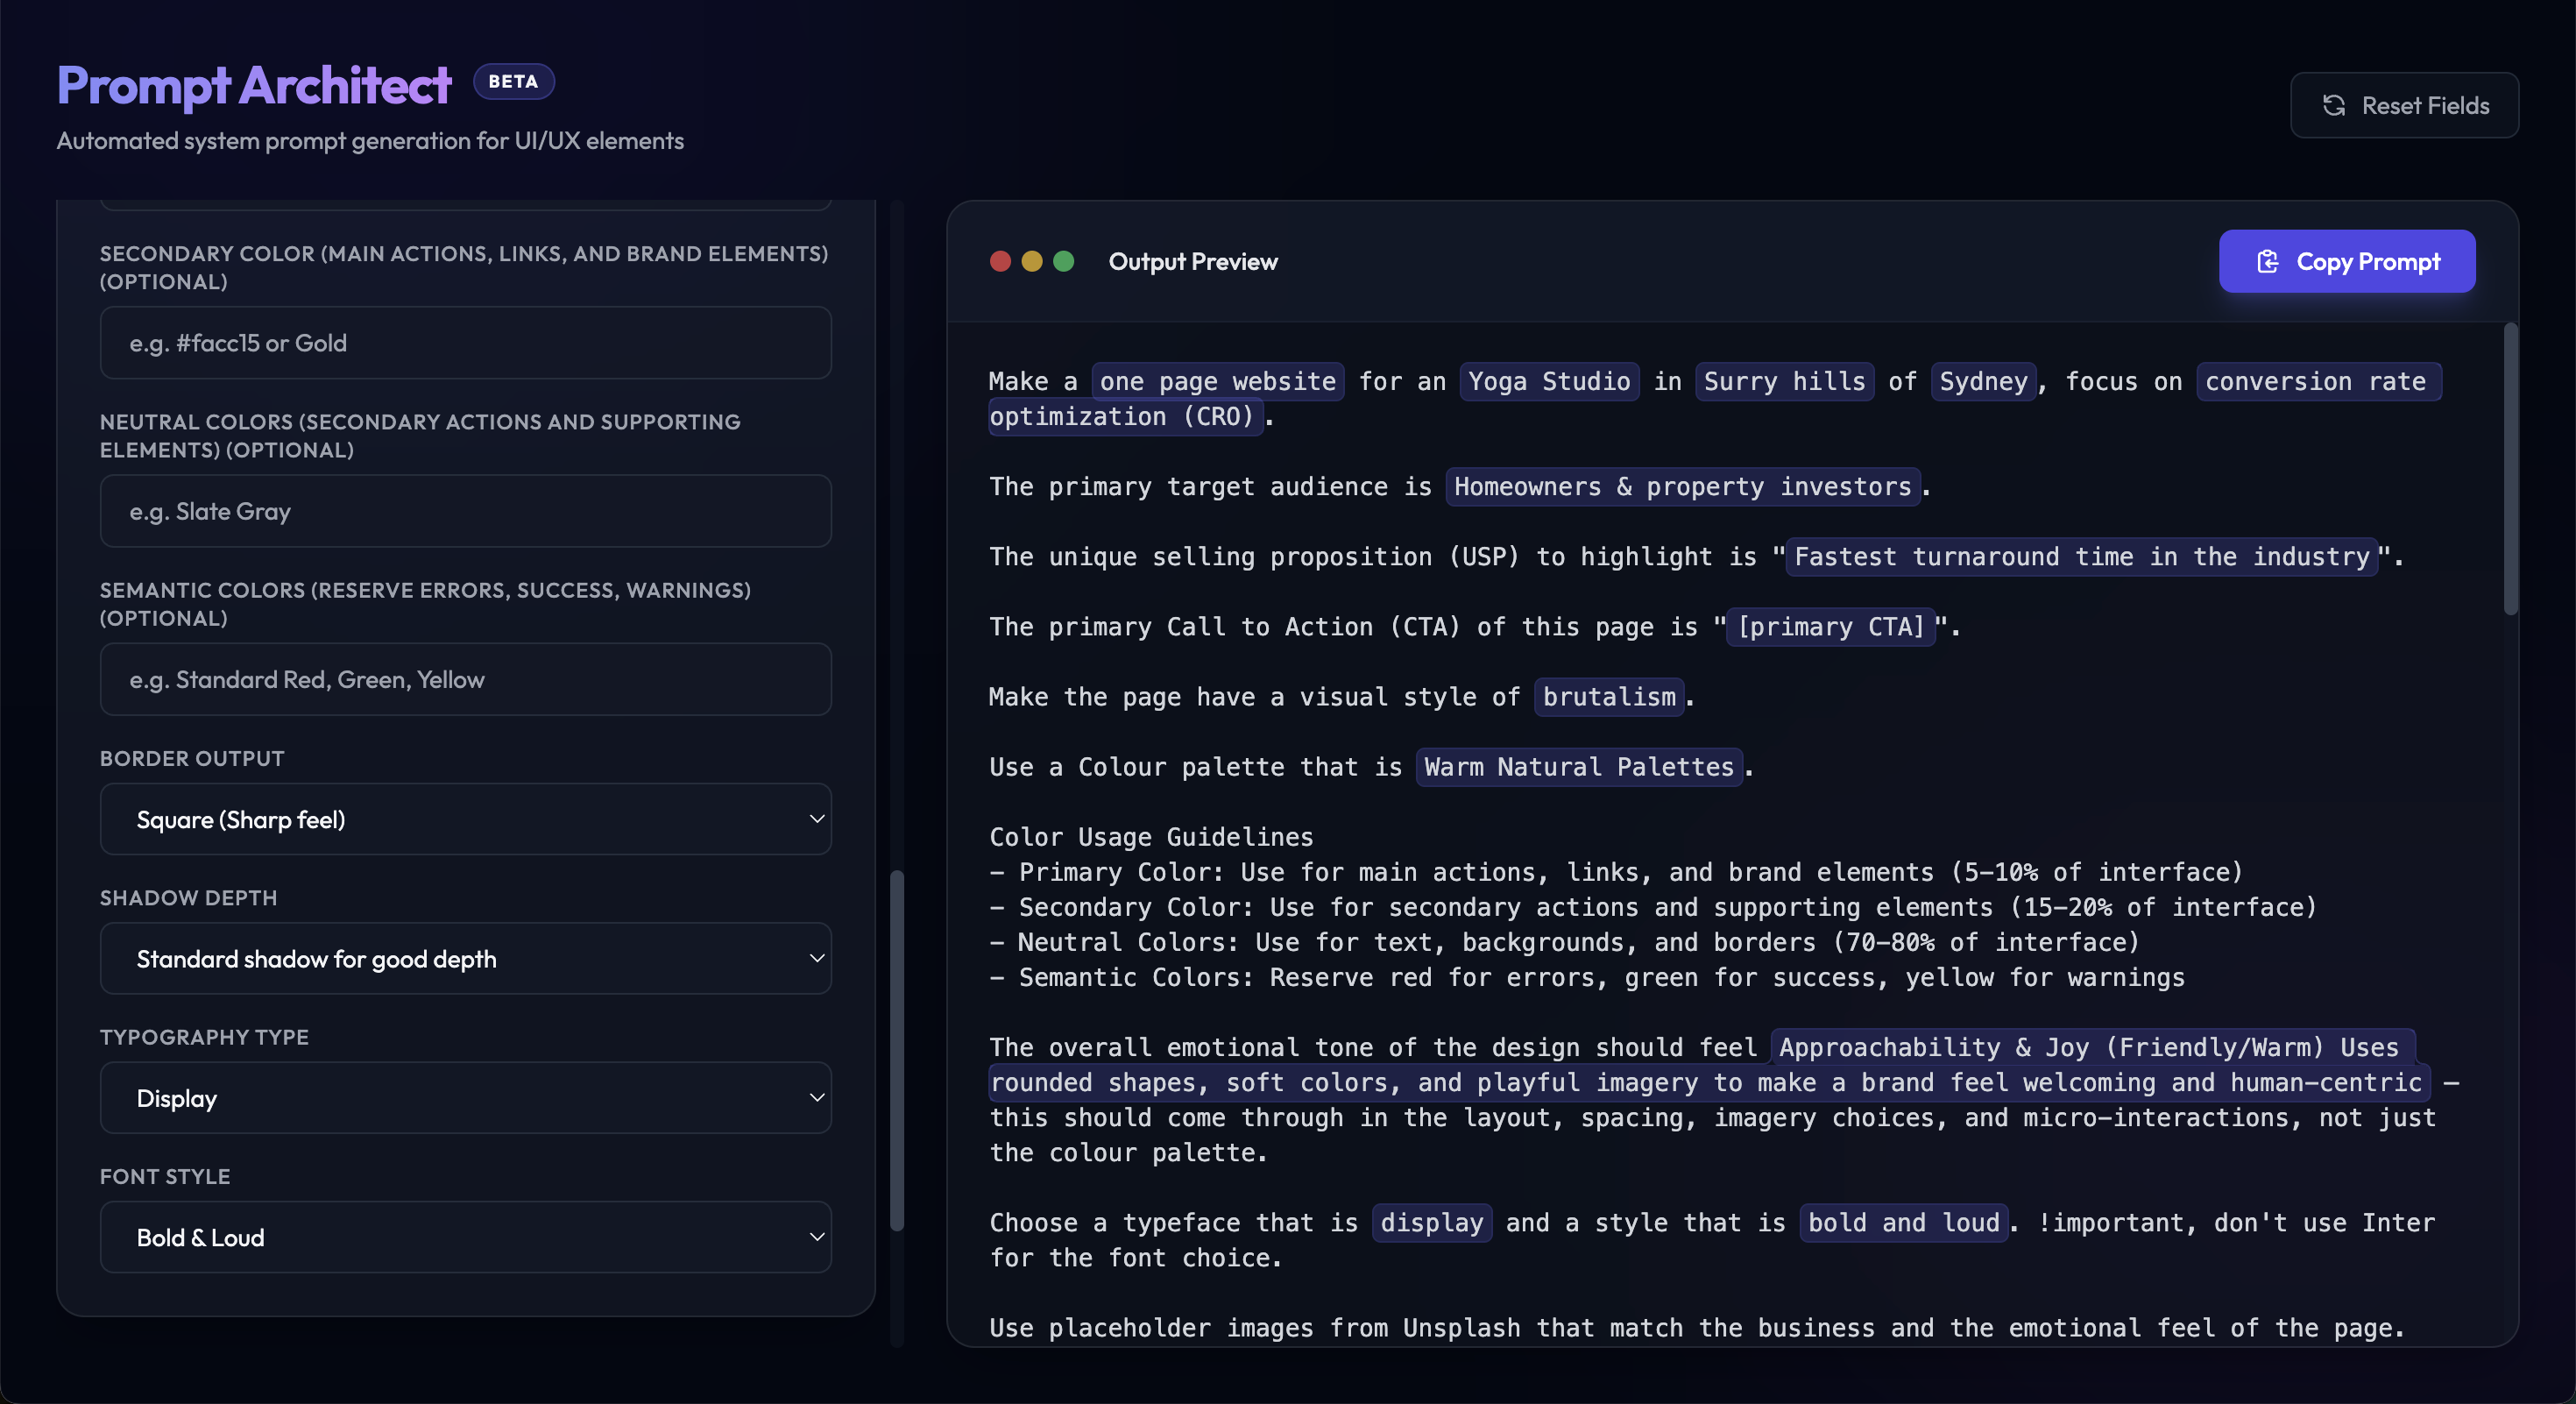2576x1404 pixels.
Task: Open the Shadow Depth dropdown
Action: pyautogui.click(x=465, y=958)
